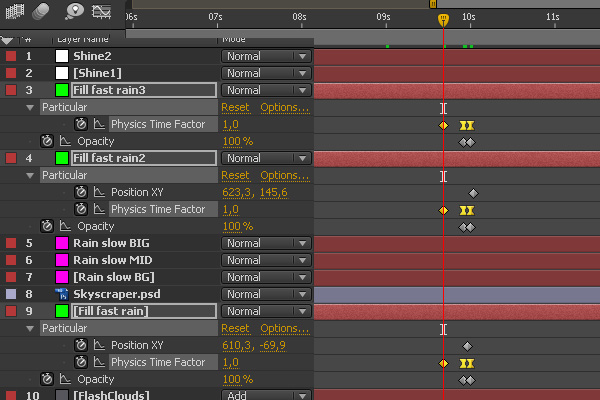Click the work area end handle
600x400 pixels.
tap(433, 4)
